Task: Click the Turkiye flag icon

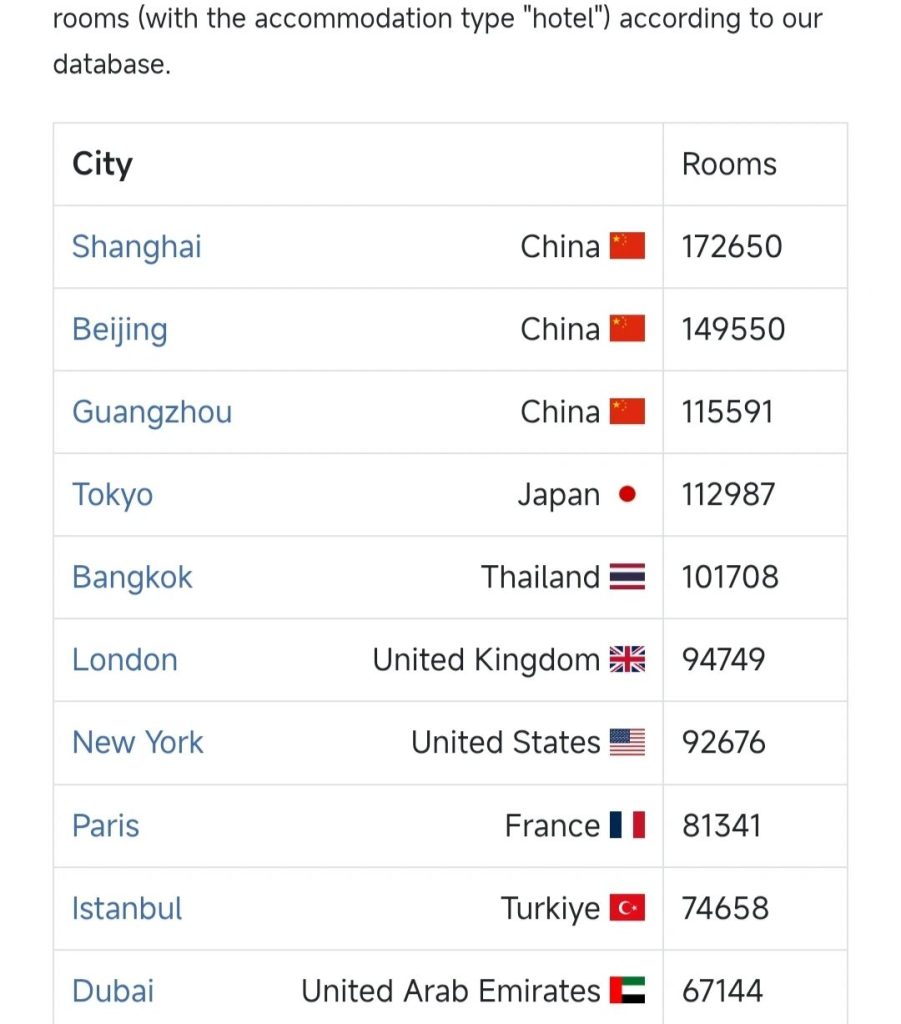Action: 627,908
